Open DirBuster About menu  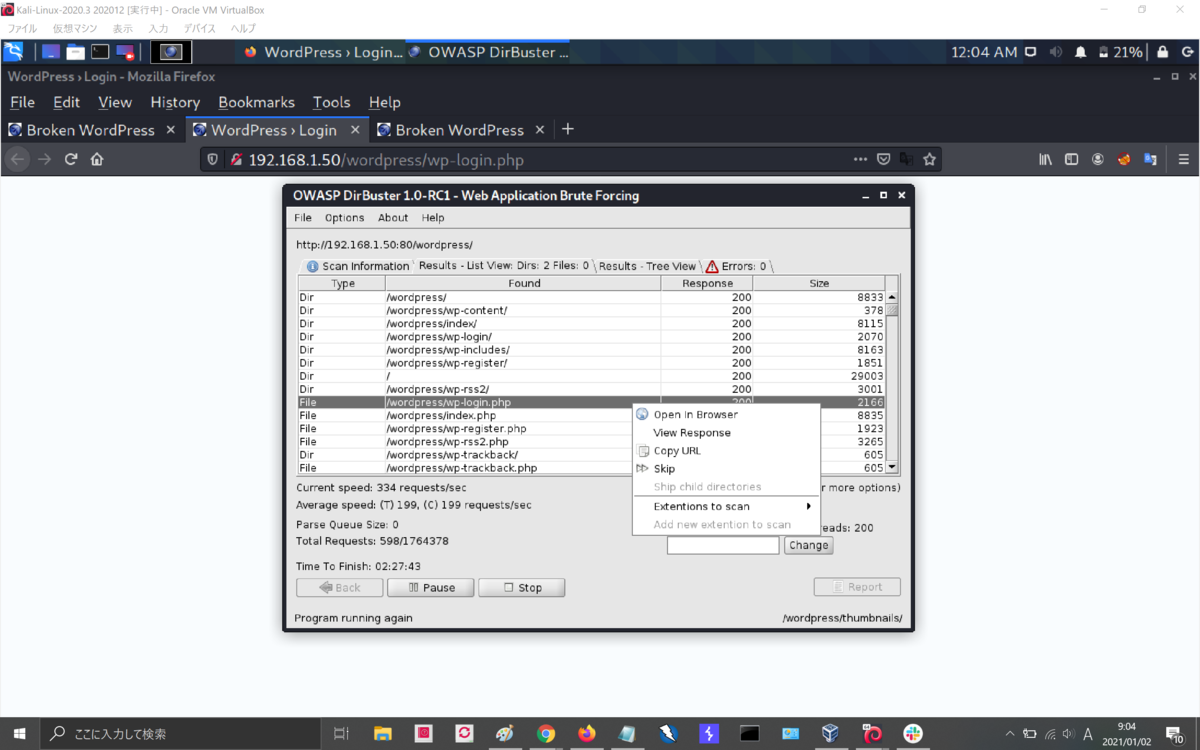(393, 217)
